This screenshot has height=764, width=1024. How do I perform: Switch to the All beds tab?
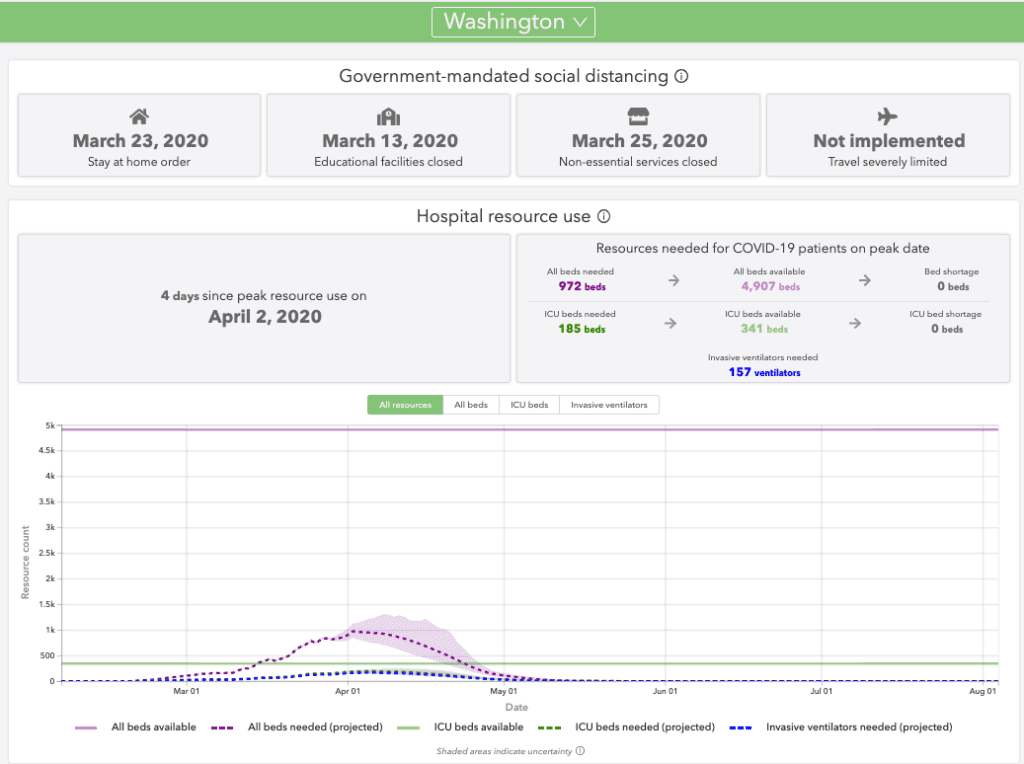pos(471,405)
